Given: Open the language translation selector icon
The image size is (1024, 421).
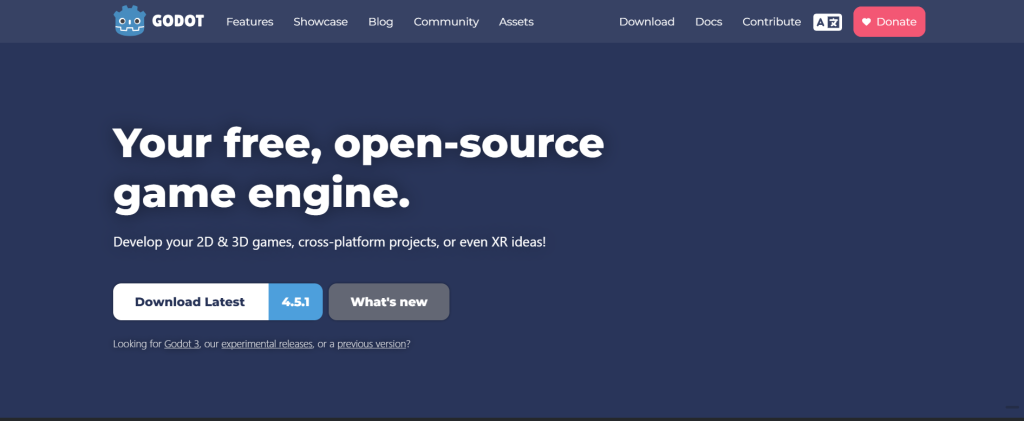Looking at the screenshot, I should coord(827,22).
